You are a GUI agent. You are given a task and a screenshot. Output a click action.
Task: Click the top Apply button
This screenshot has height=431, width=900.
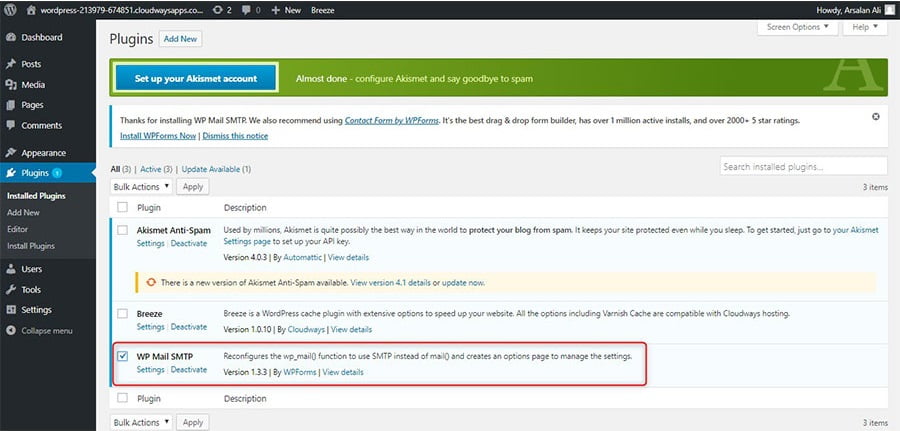point(193,187)
